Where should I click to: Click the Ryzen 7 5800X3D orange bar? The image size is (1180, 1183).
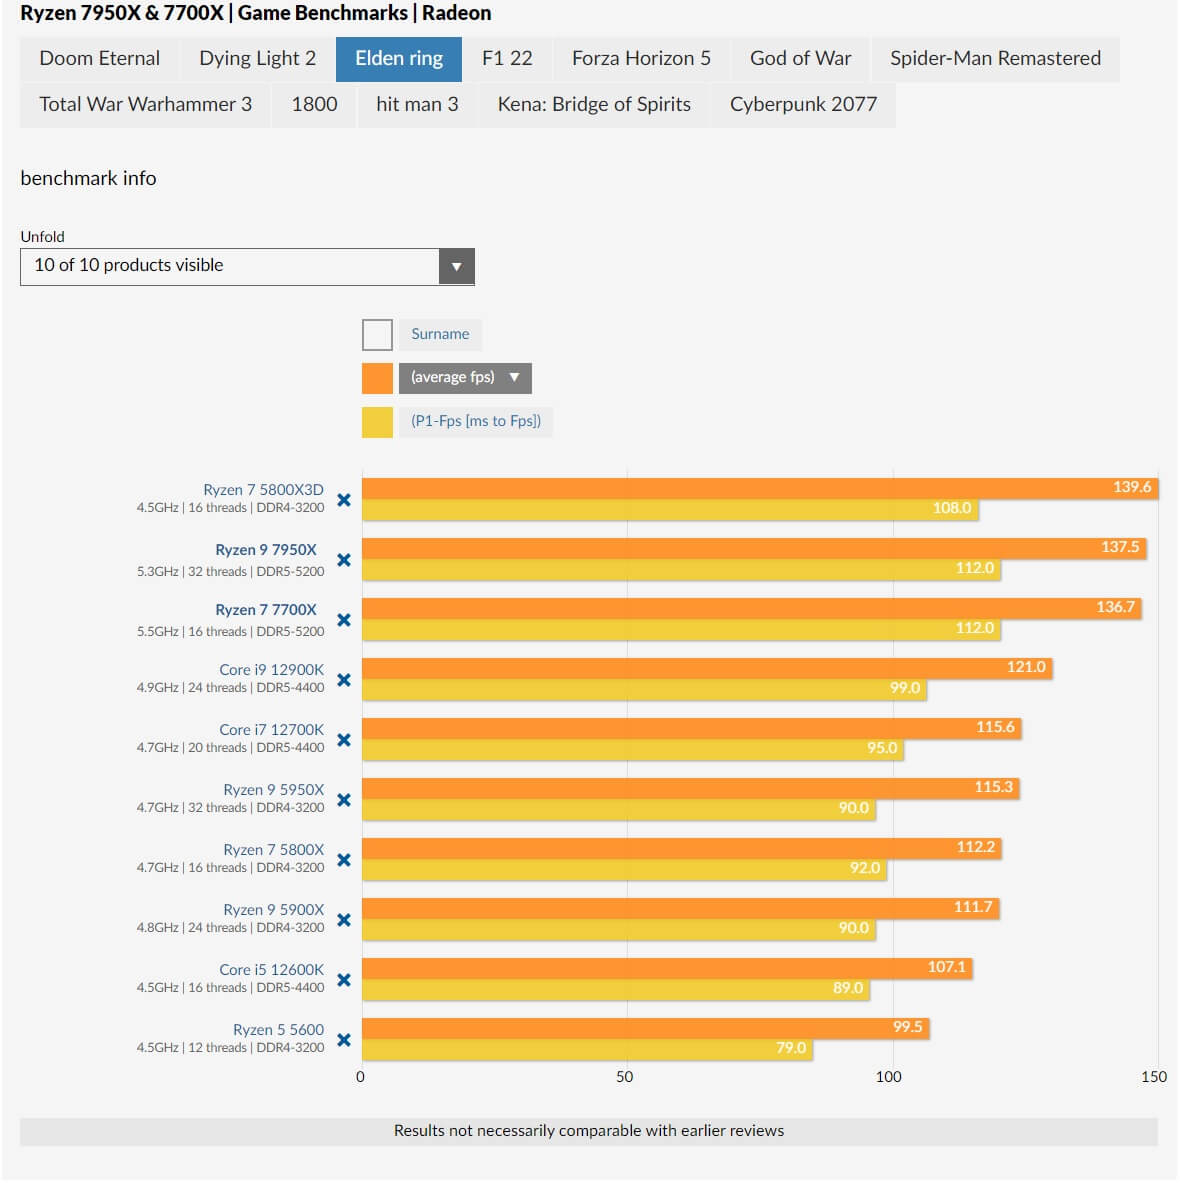tap(758, 488)
